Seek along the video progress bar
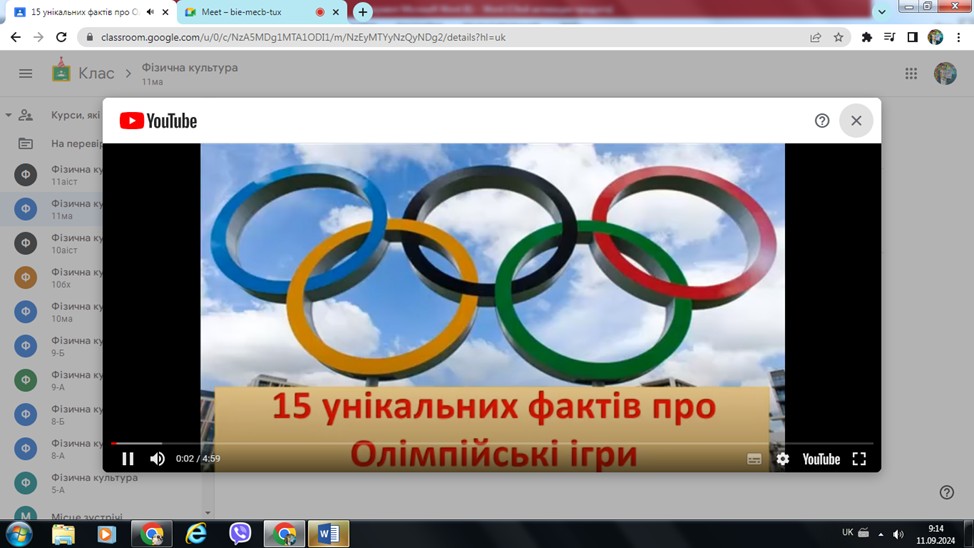Image resolution: width=974 pixels, height=548 pixels. [x=492, y=443]
